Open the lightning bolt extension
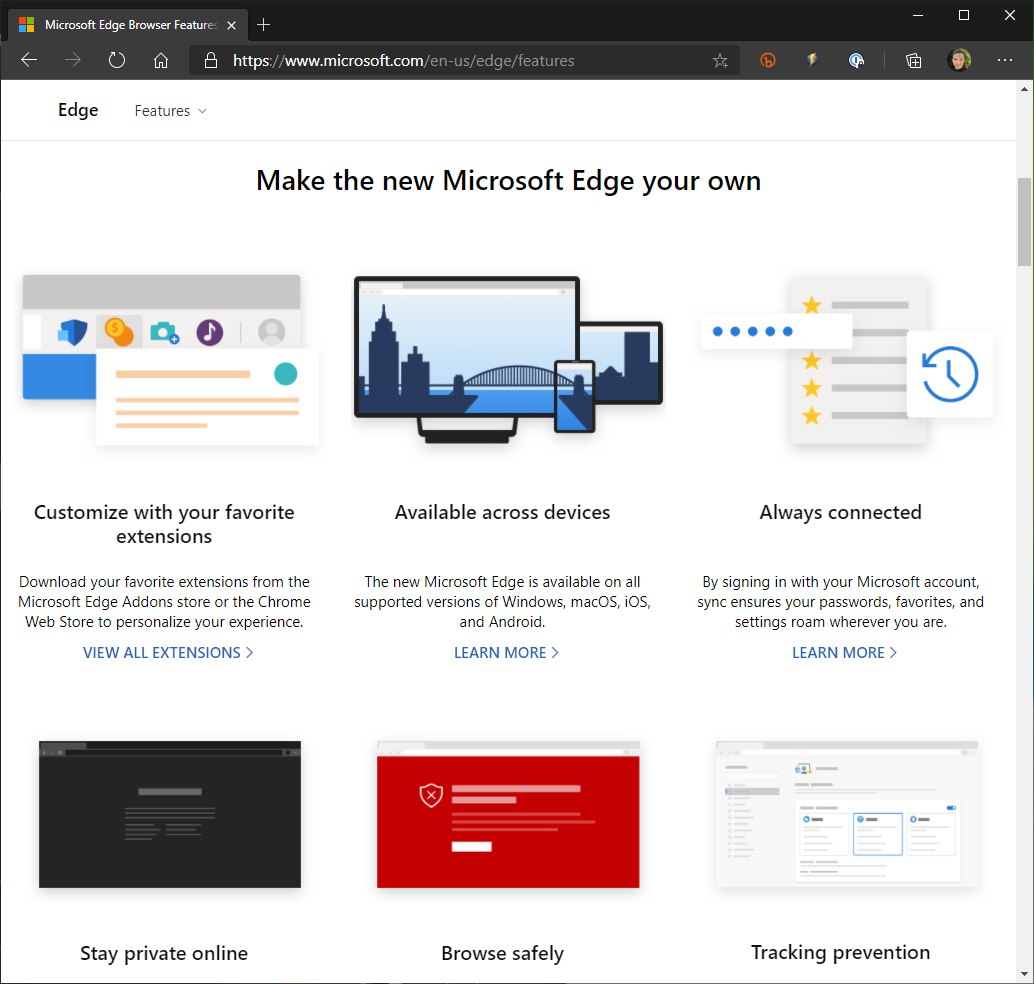Image resolution: width=1034 pixels, height=984 pixels. coord(811,60)
